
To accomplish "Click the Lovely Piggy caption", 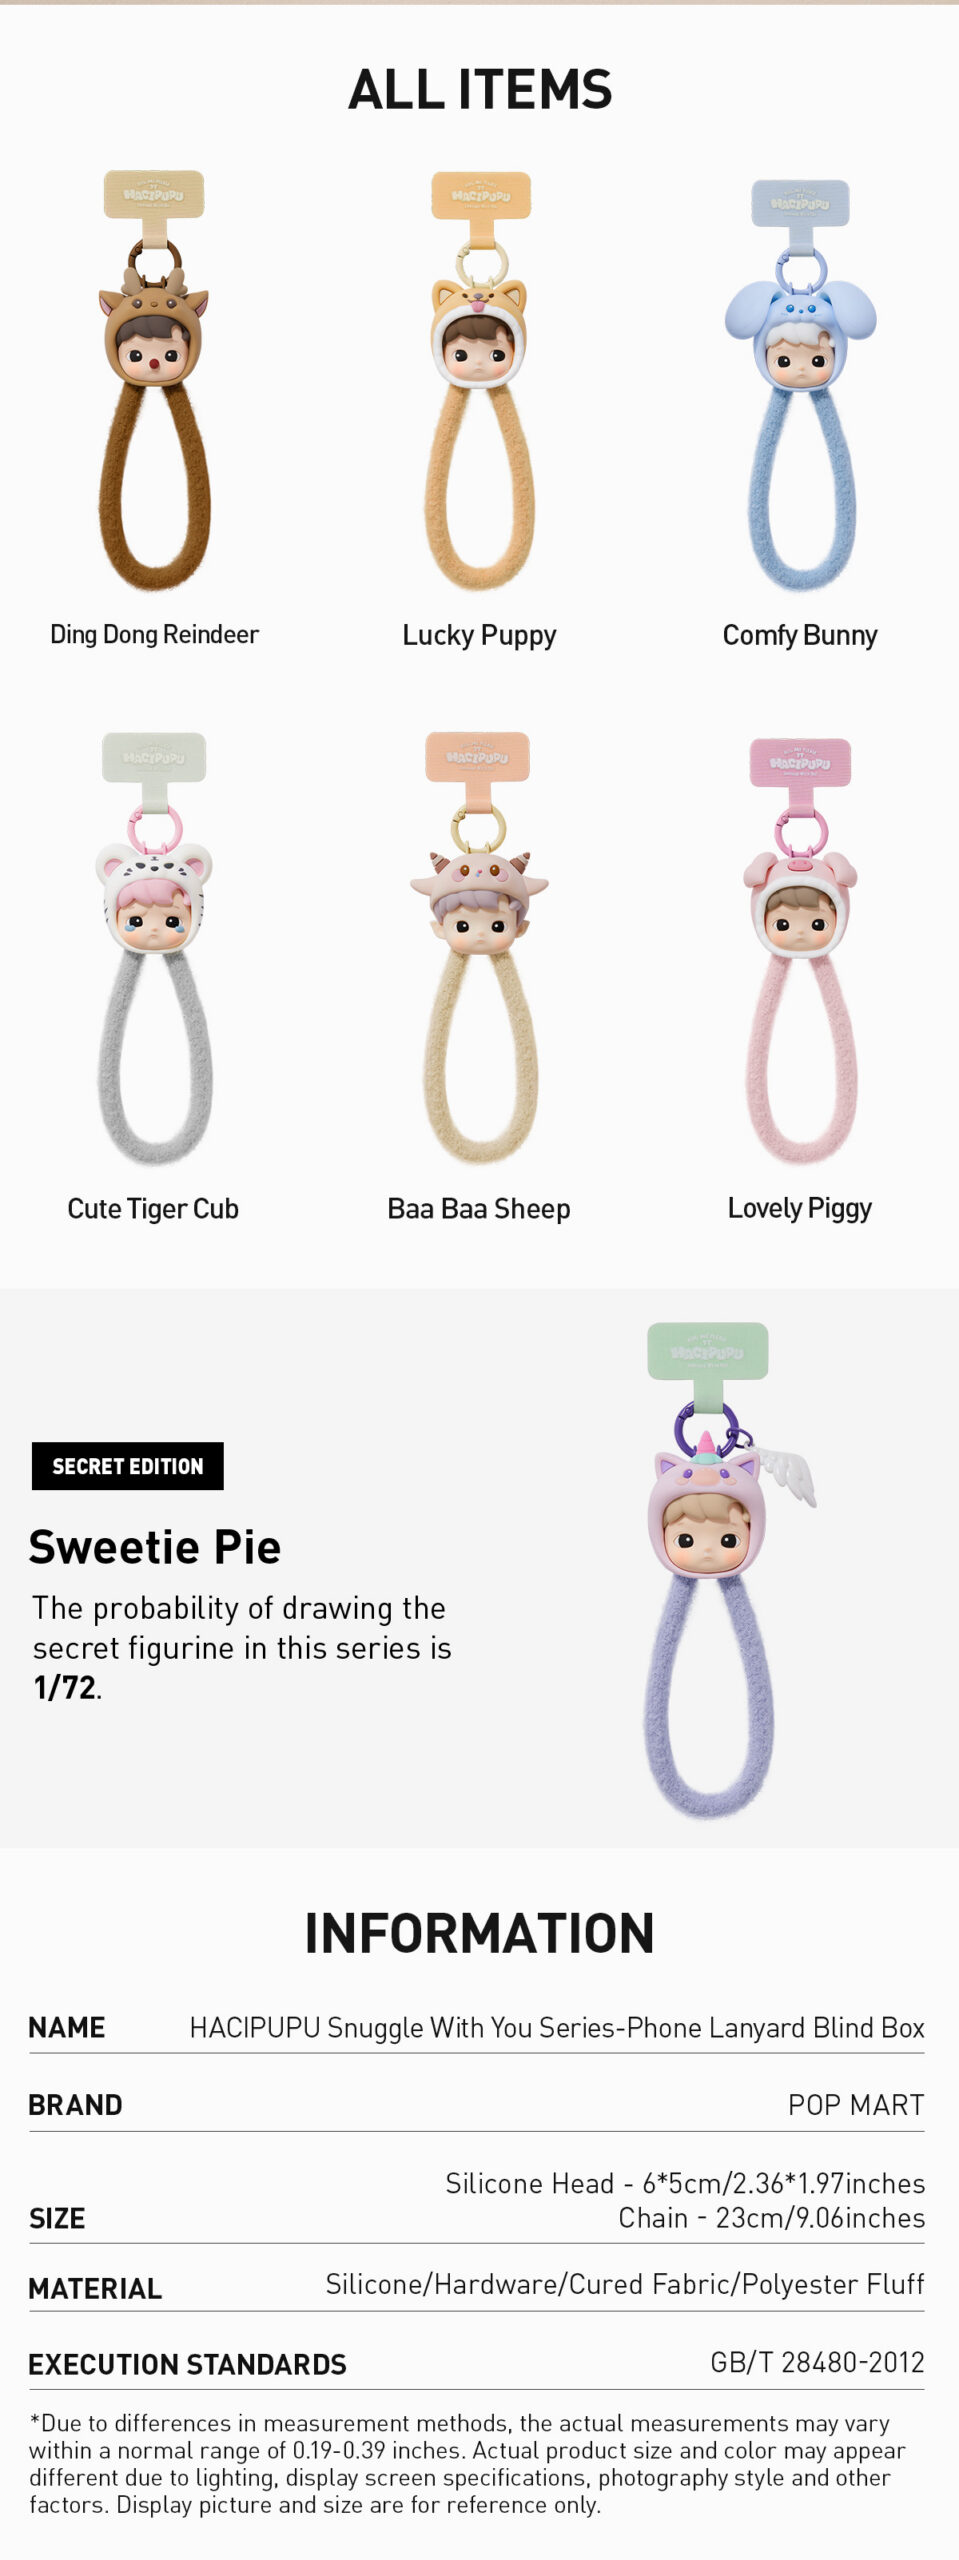I will coord(800,1208).
